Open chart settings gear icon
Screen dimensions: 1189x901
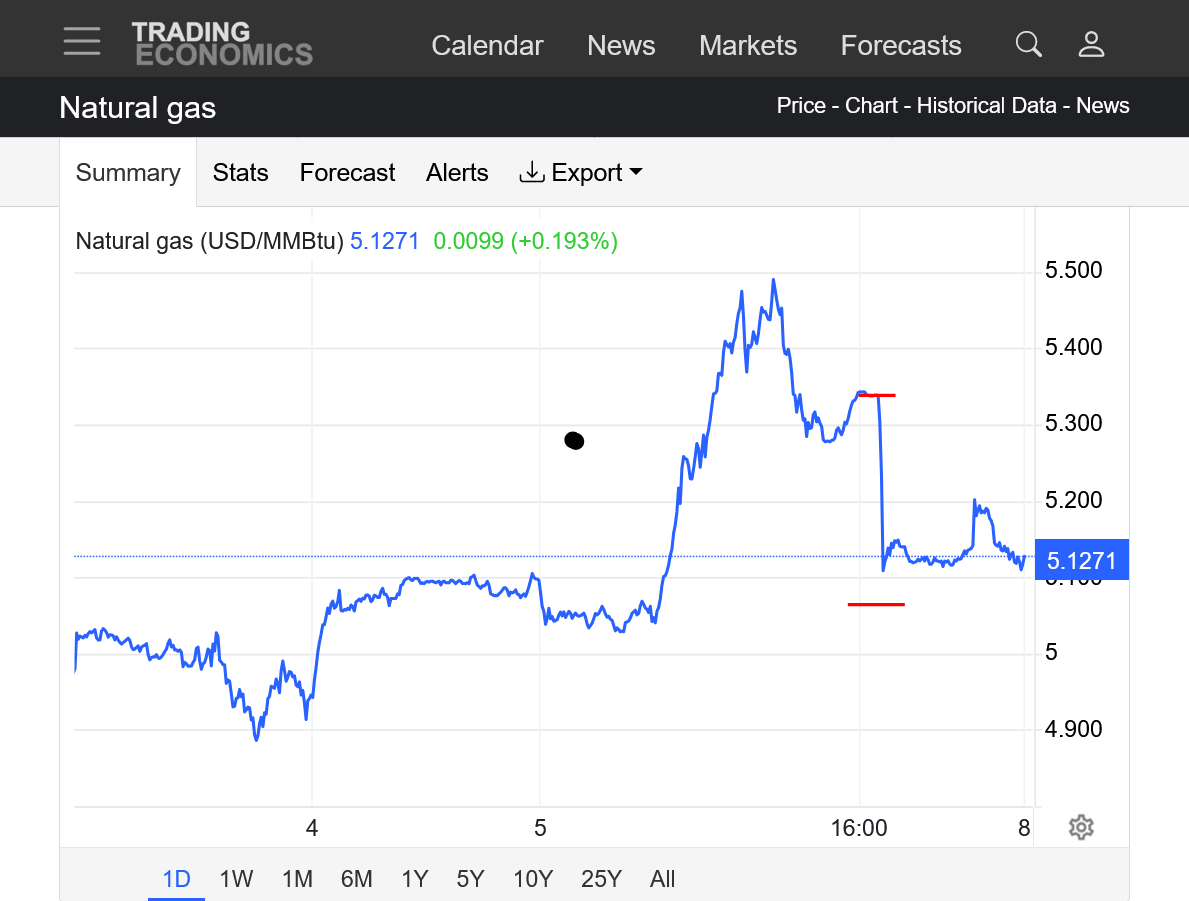[x=1080, y=827]
